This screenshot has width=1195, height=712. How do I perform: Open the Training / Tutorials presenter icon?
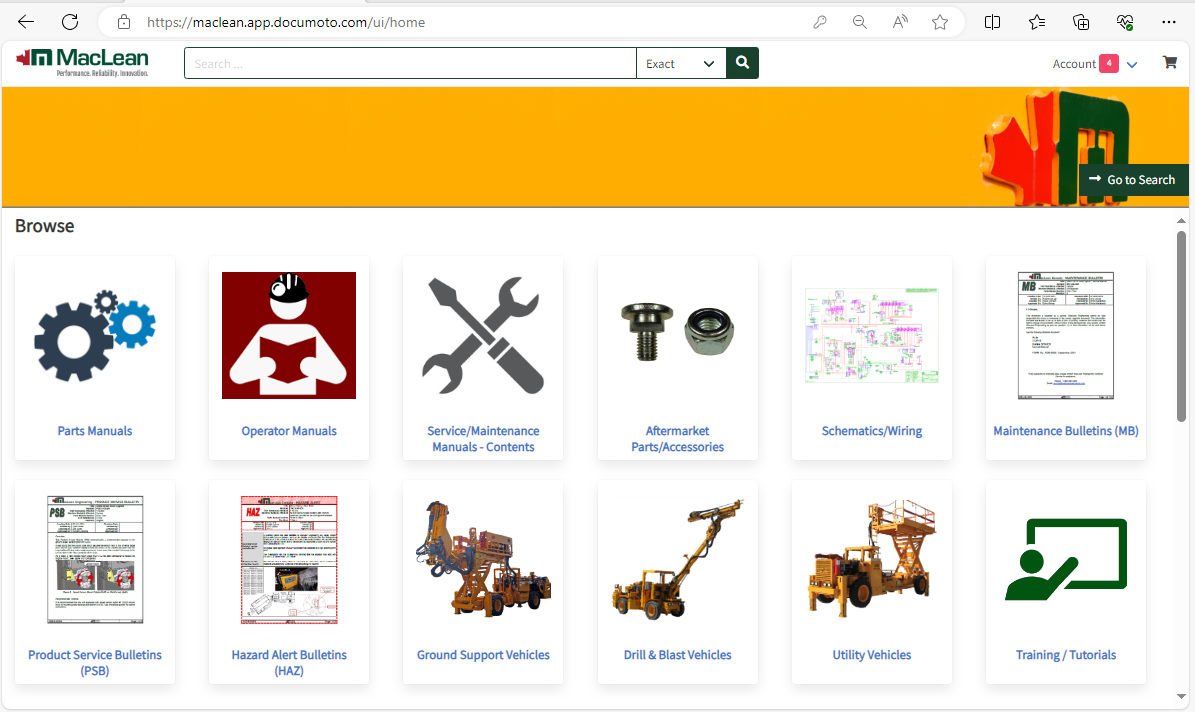[x=1065, y=560]
